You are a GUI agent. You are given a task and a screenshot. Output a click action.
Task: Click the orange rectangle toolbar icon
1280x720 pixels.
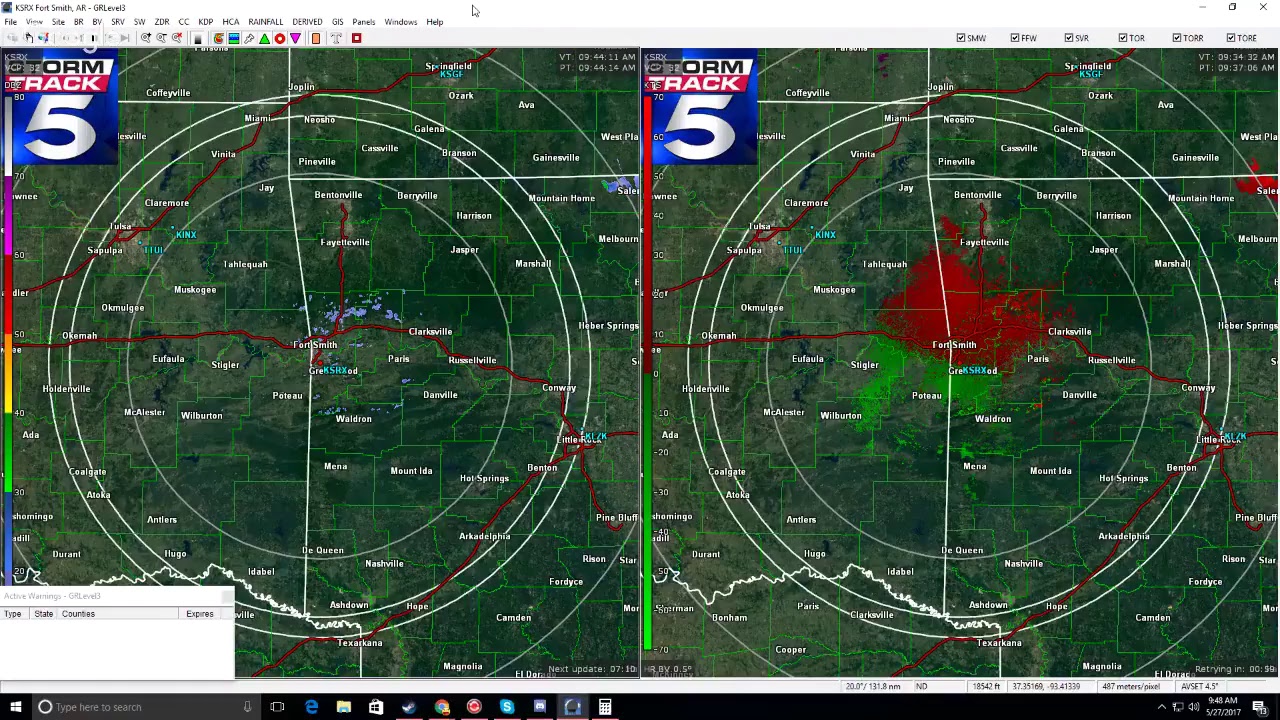316,38
